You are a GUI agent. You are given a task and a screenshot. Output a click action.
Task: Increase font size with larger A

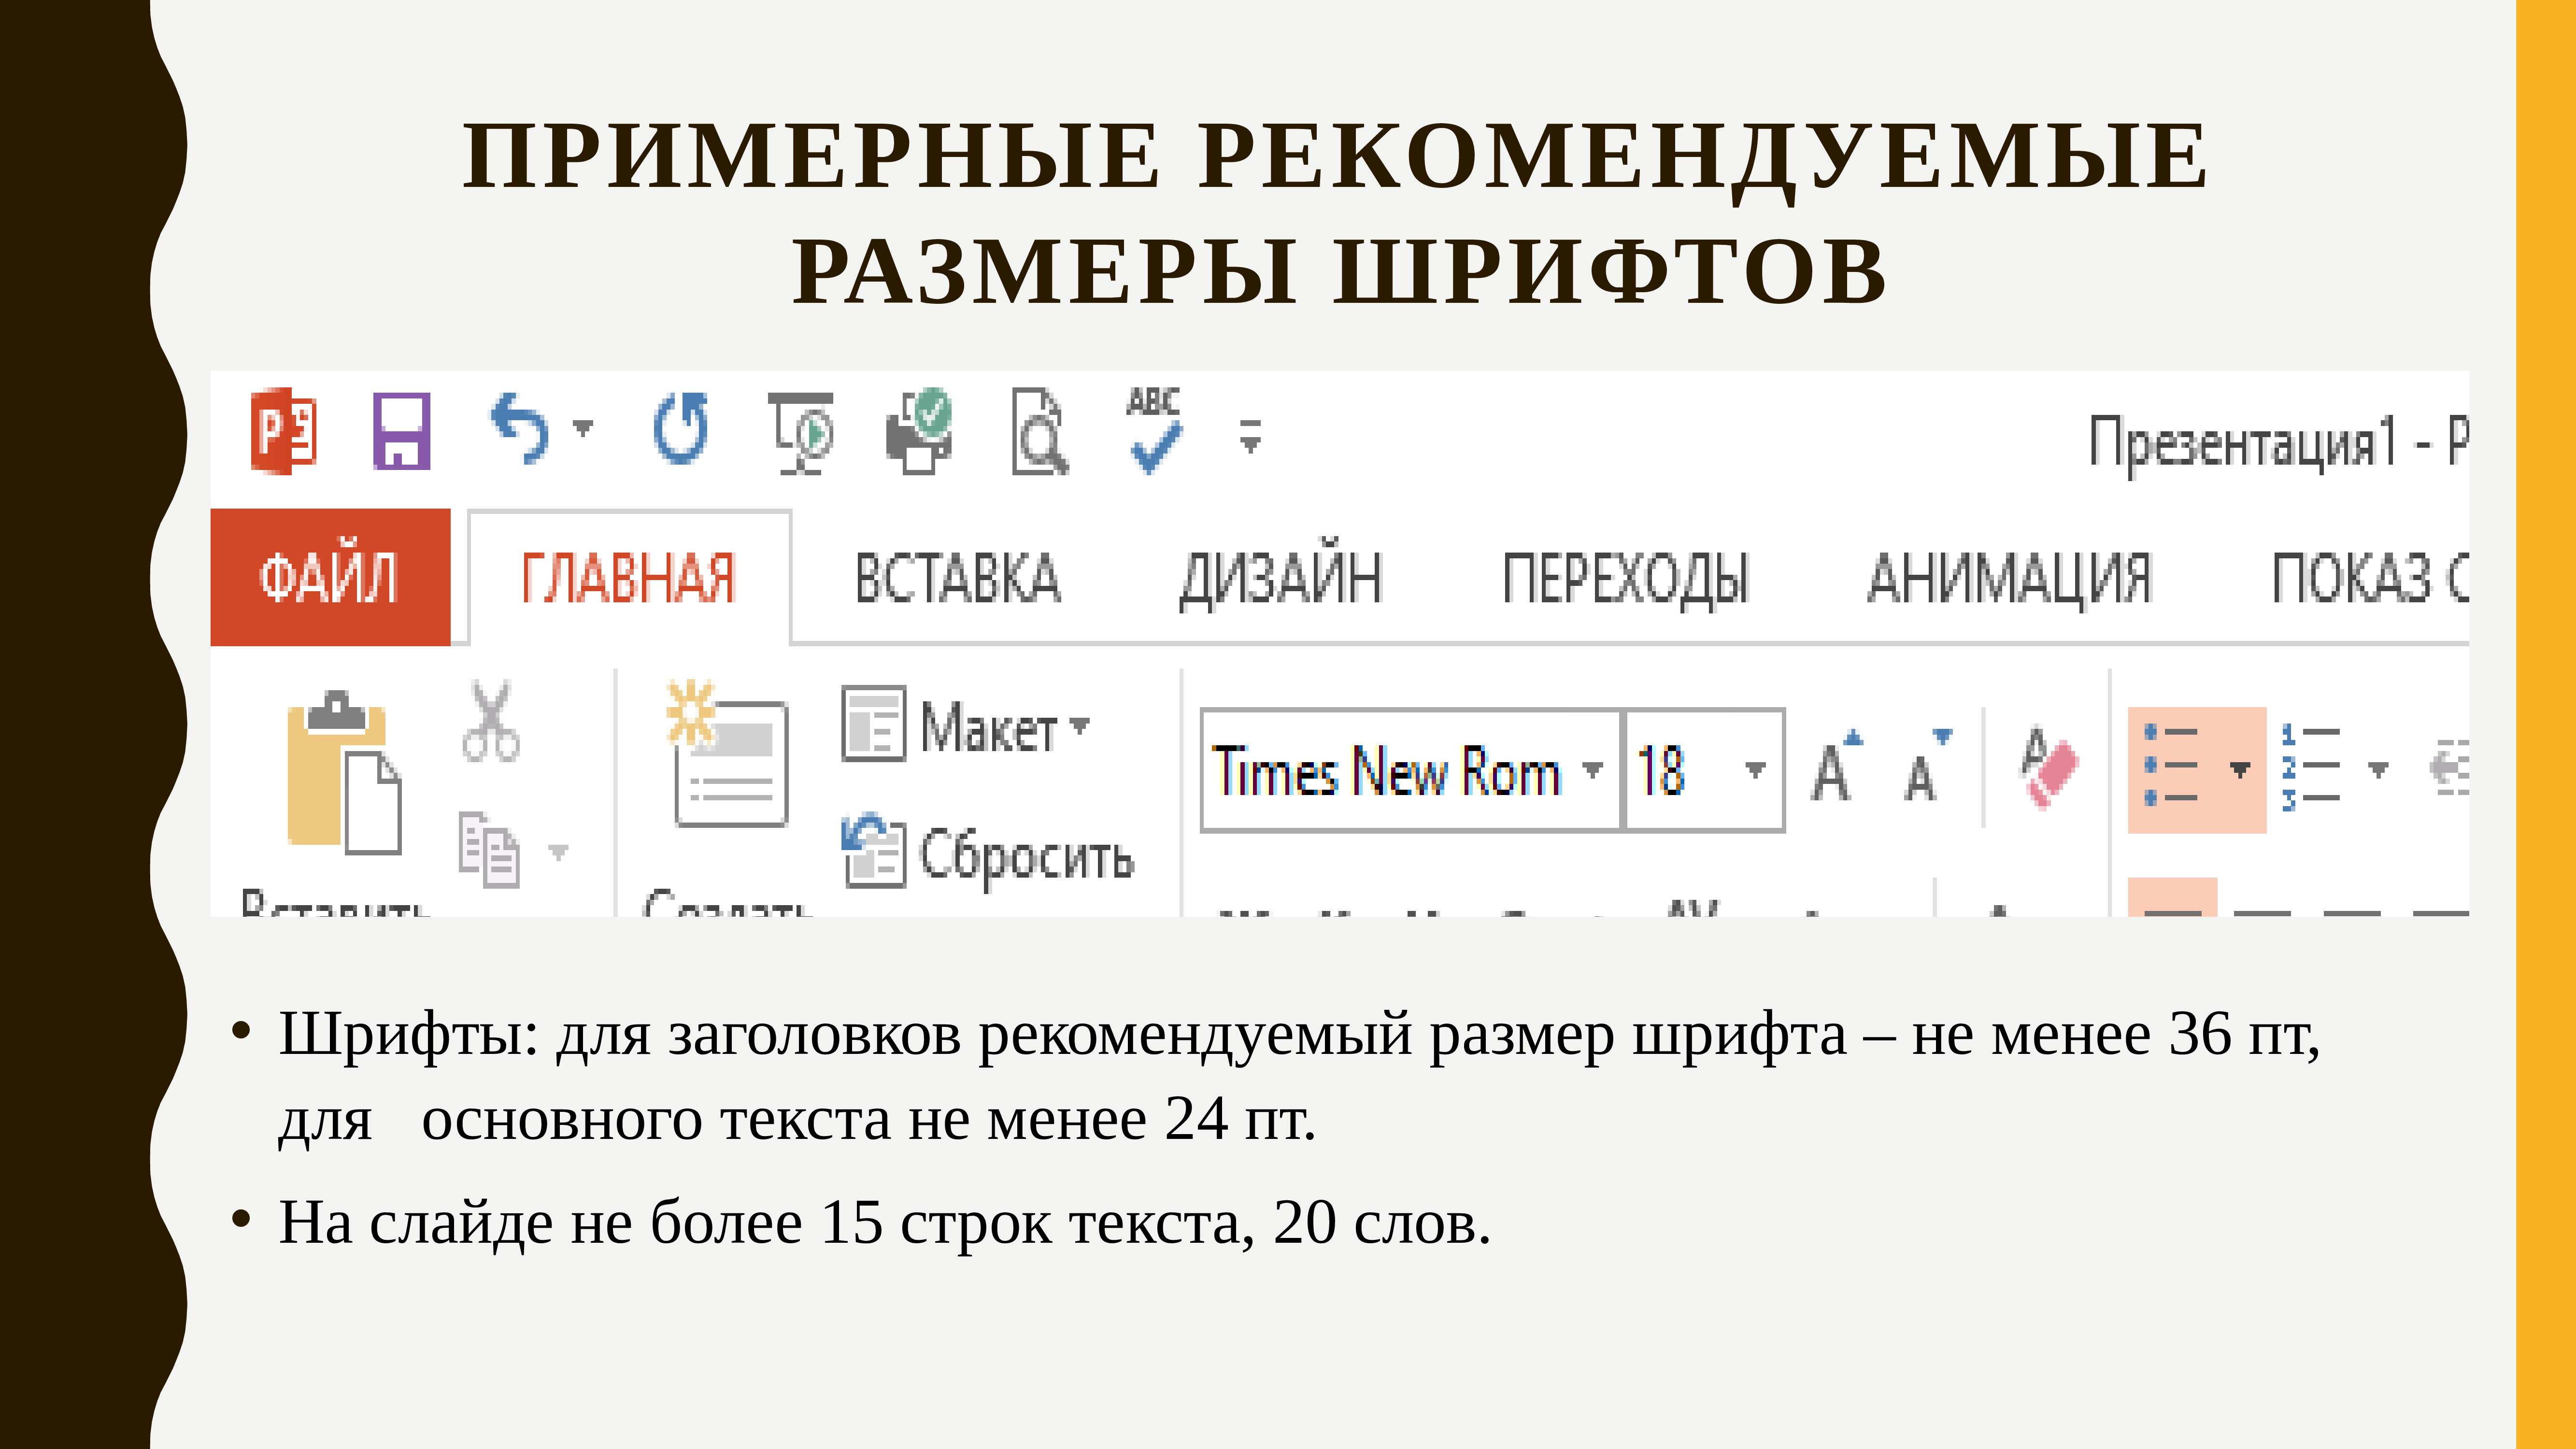(1837, 767)
